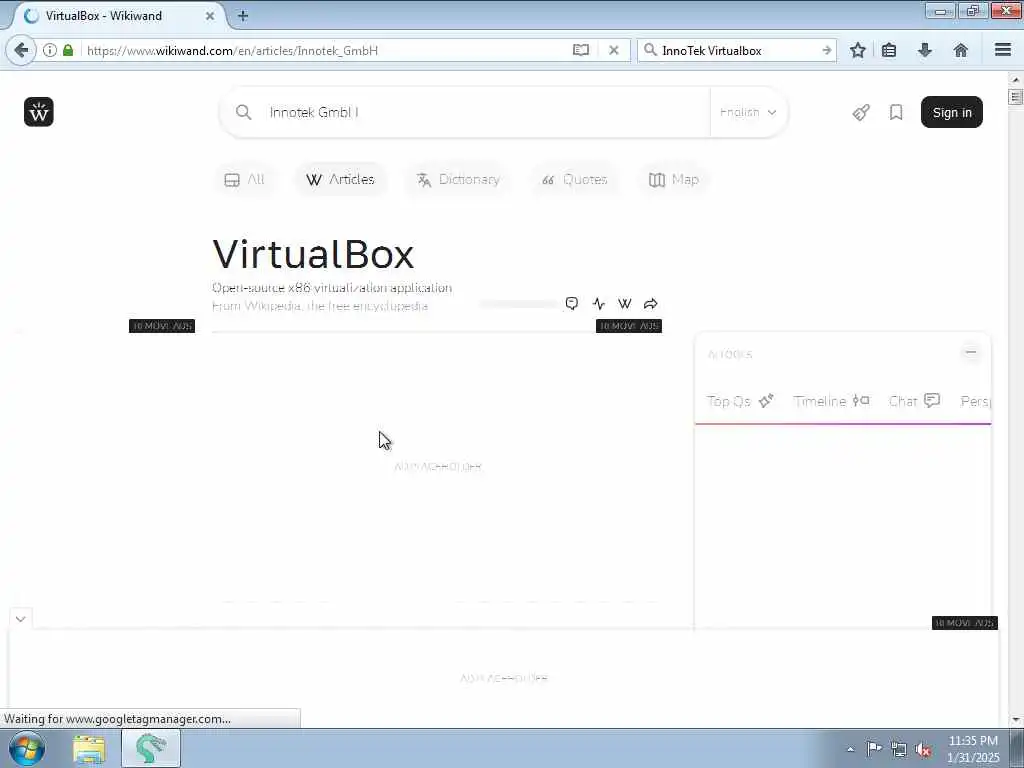
Task: Open a new tab with plus button
Action: [x=243, y=16]
